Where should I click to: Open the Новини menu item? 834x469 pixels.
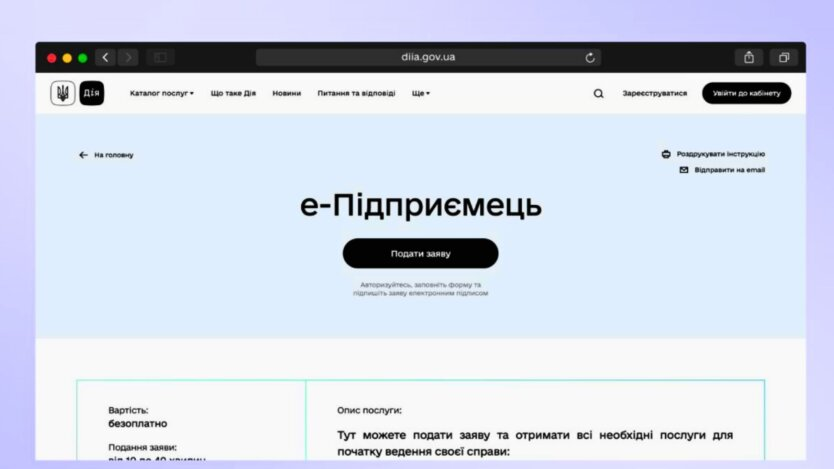click(287, 93)
